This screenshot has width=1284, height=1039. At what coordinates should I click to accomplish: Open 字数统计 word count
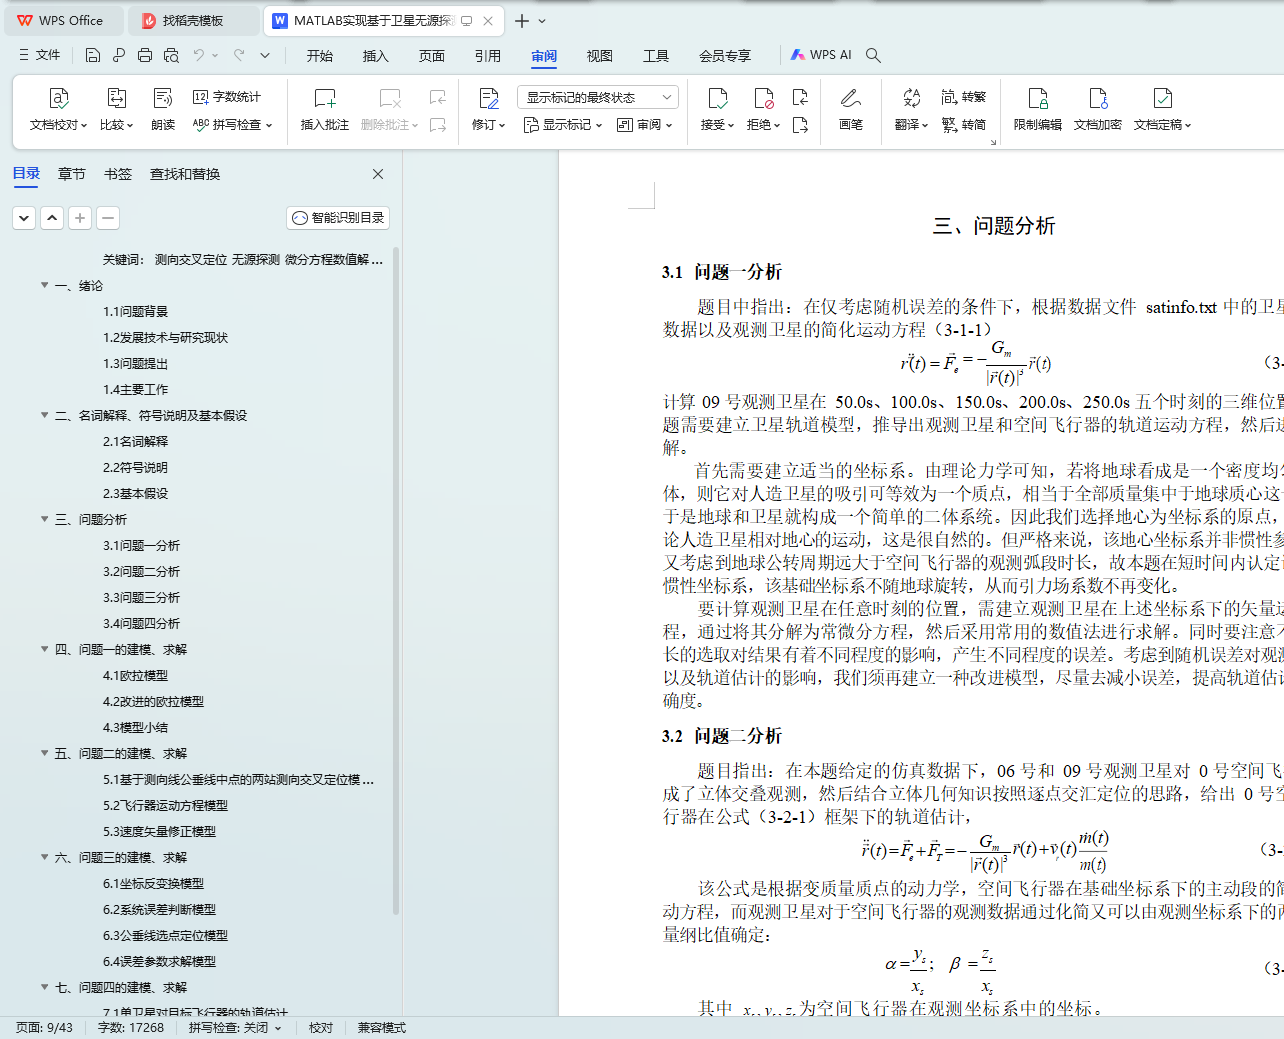(227, 97)
